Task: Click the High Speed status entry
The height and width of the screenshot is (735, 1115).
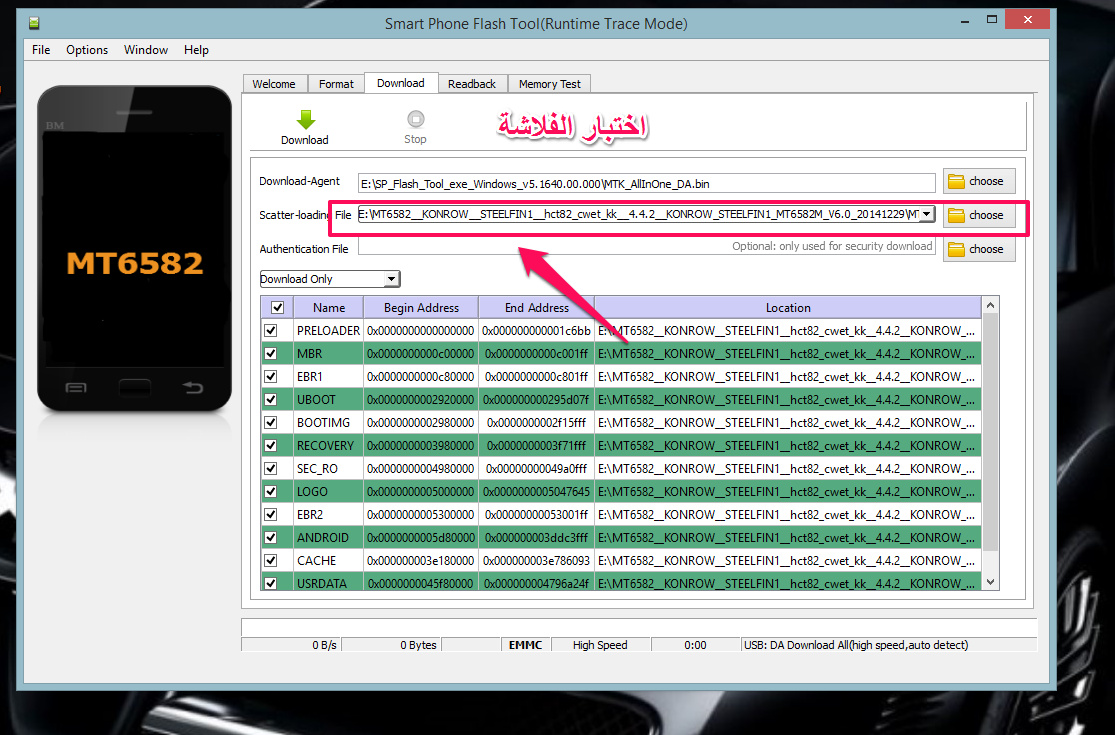Action: (x=600, y=645)
